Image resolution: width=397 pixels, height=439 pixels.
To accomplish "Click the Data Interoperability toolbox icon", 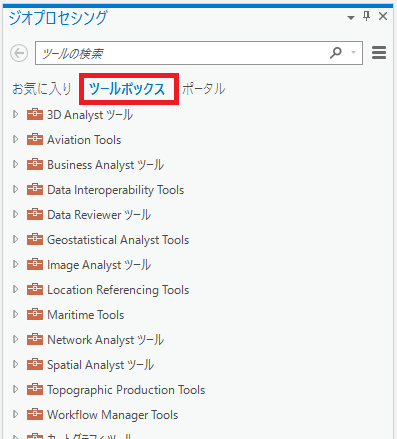I will click(x=35, y=189).
